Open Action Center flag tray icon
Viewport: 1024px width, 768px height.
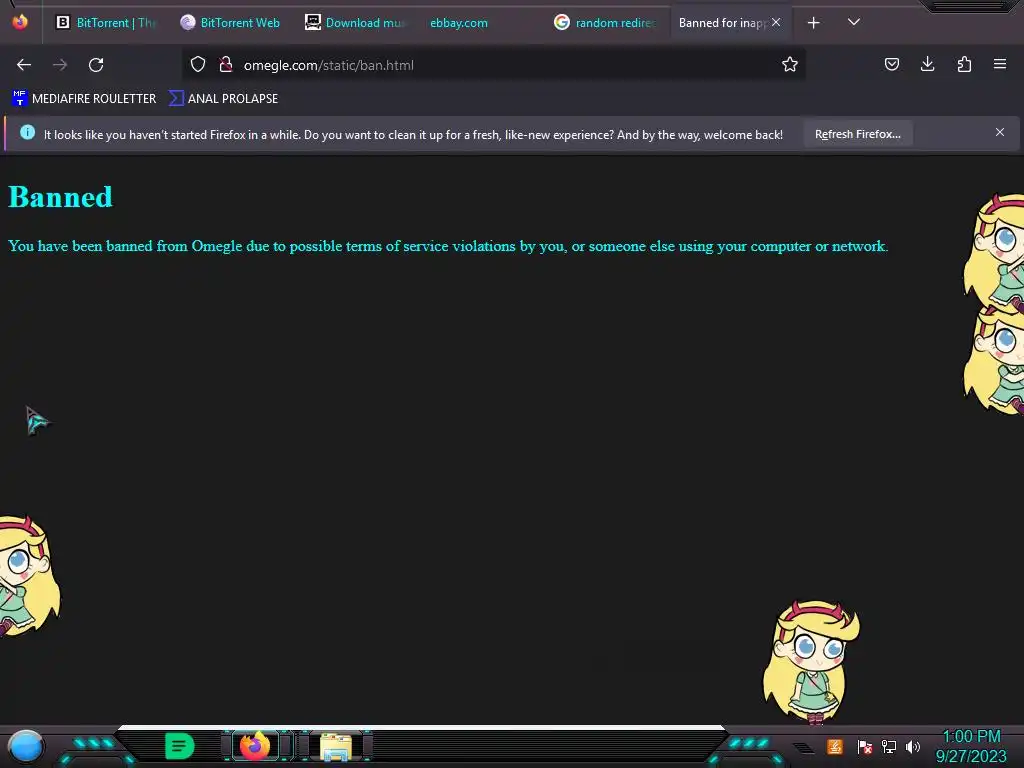(865, 746)
